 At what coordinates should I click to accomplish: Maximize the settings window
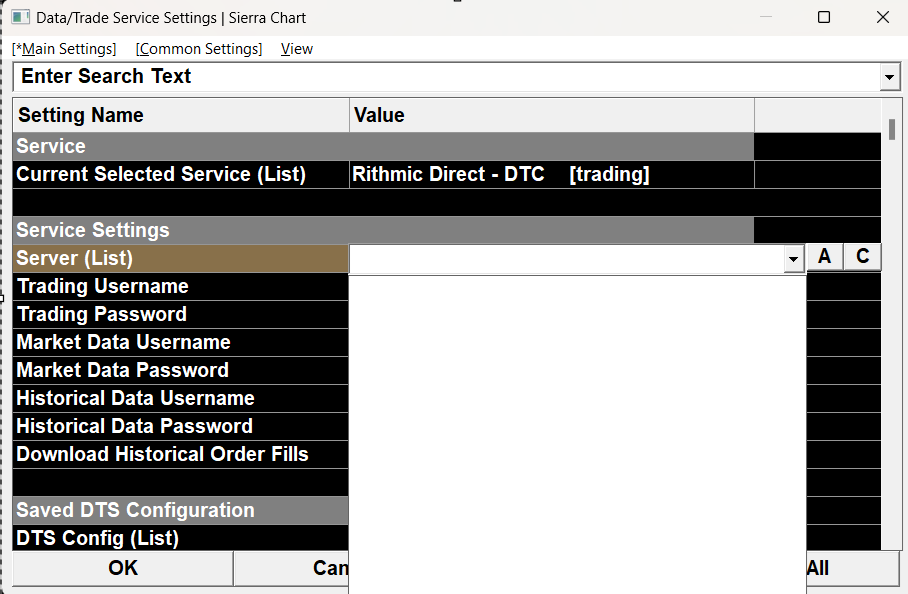(x=824, y=17)
